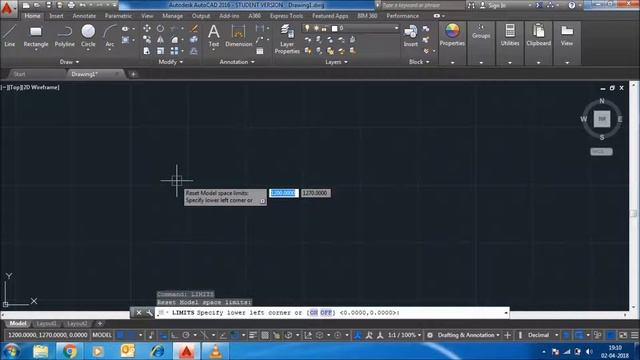
Task: Click the AutoCAD application menu logo
Action: point(7,8)
